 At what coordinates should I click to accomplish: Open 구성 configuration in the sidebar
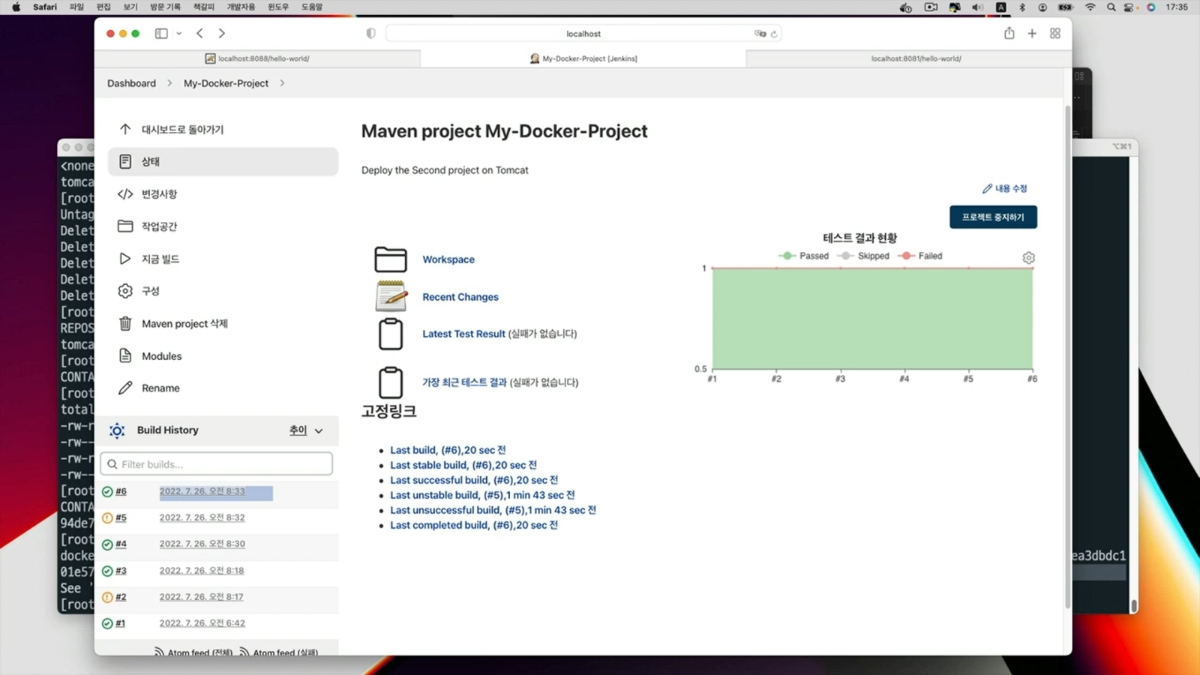point(150,291)
